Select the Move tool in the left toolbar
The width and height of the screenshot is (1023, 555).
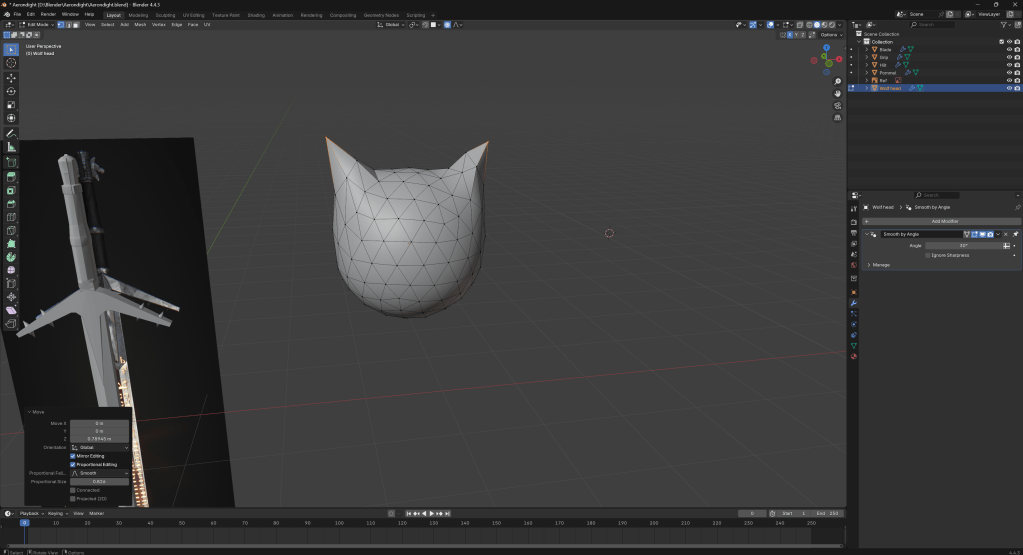coord(11,77)
